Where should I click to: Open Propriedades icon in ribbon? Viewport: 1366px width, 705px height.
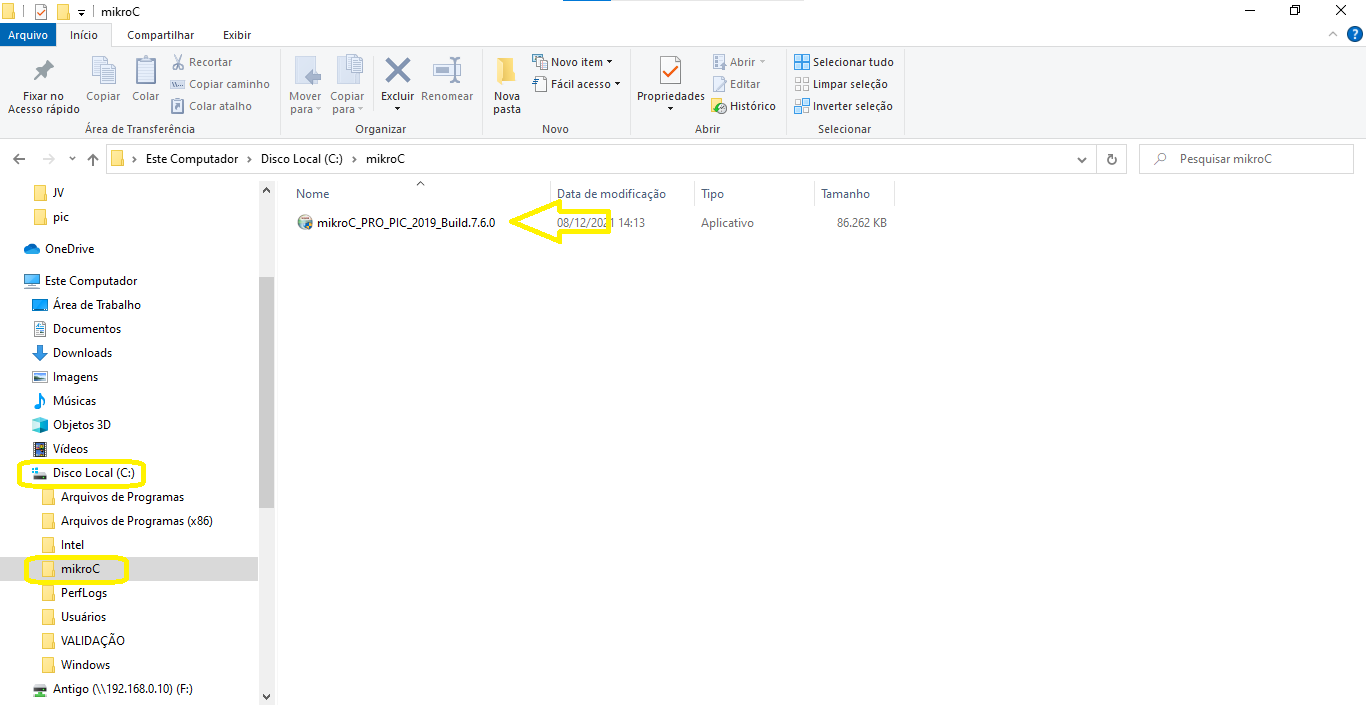click(670, 72)
